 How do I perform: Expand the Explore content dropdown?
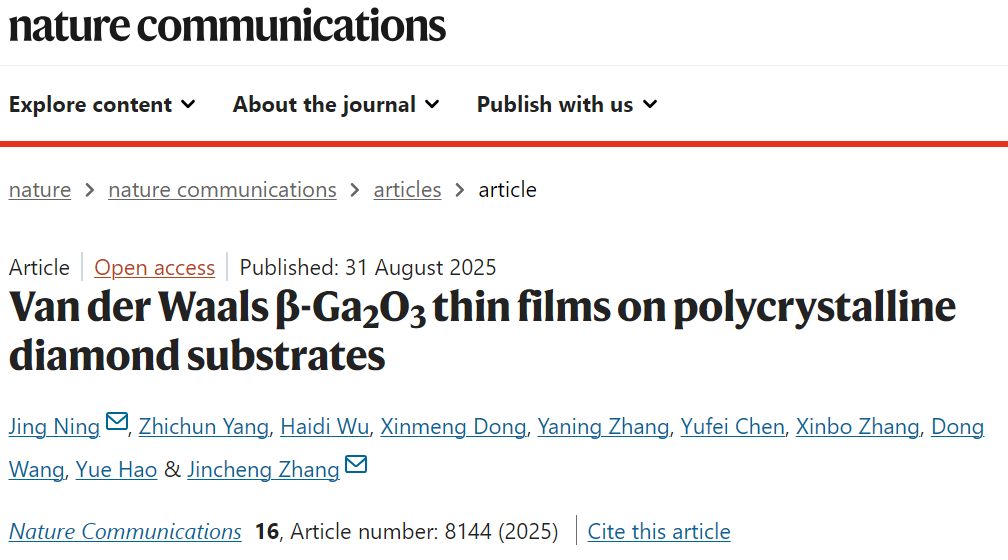[102, 104]
